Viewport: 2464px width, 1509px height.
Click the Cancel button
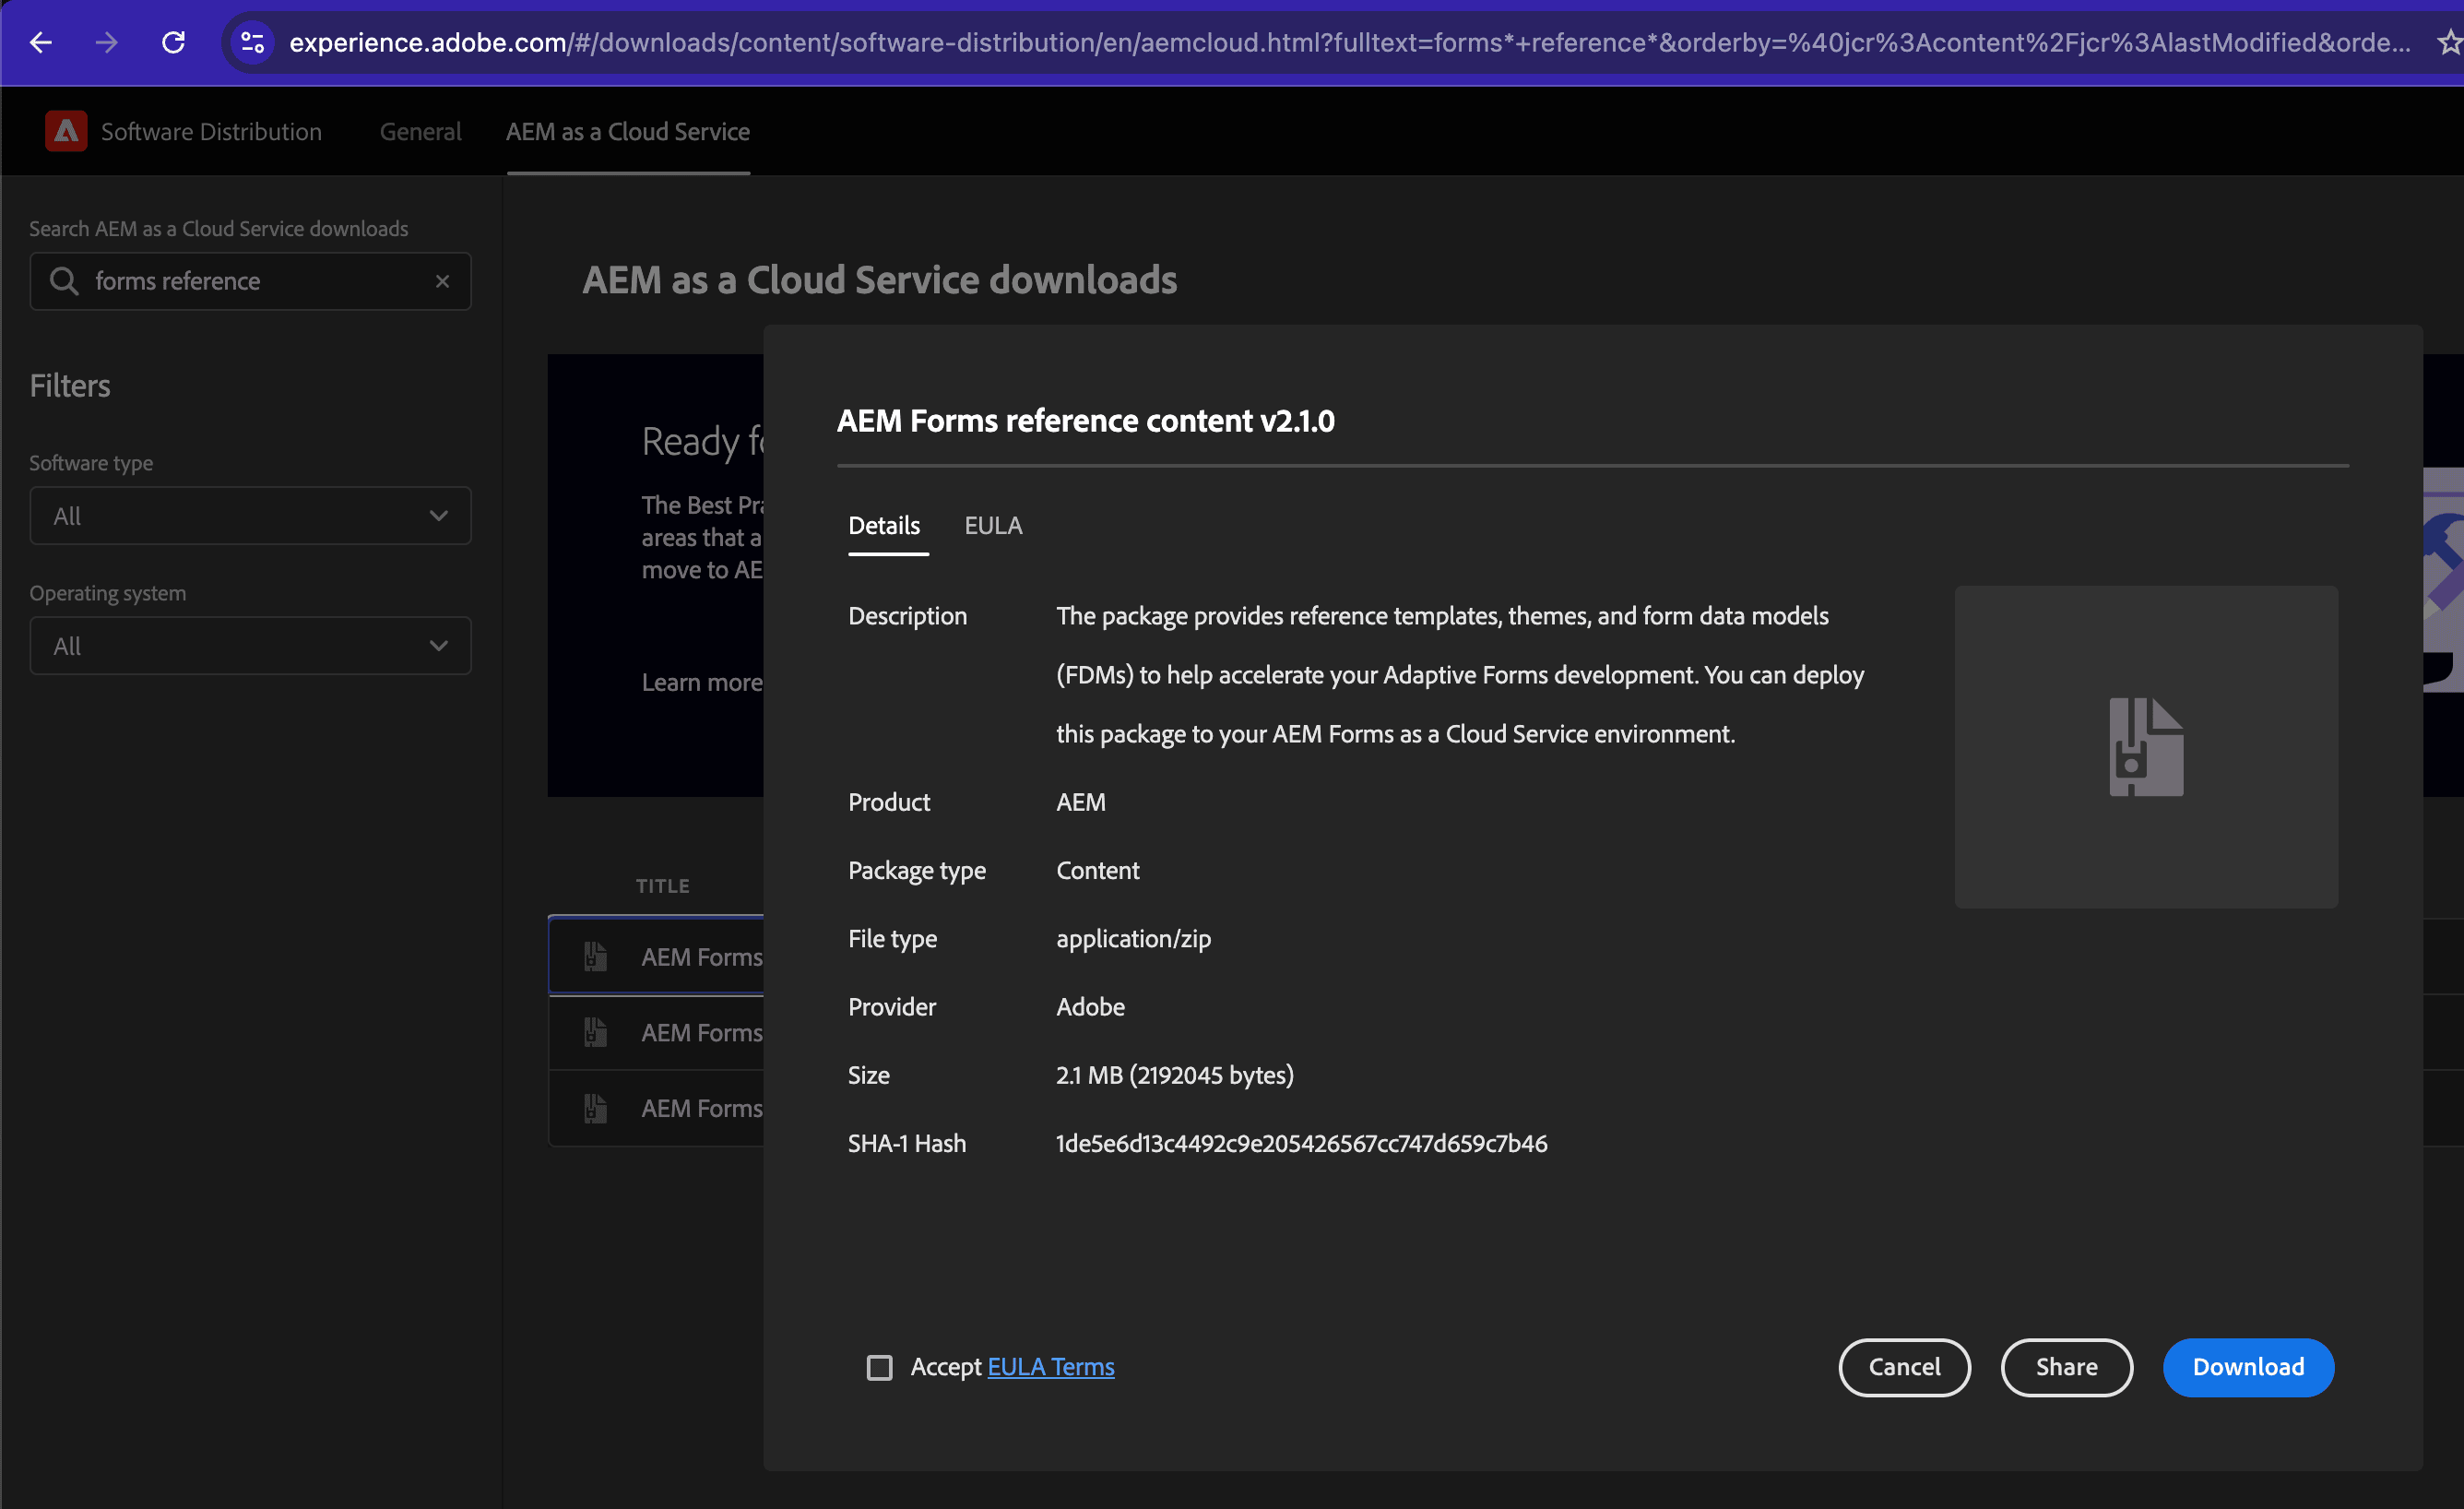pyautogui.click(x=1904, y=1366)
